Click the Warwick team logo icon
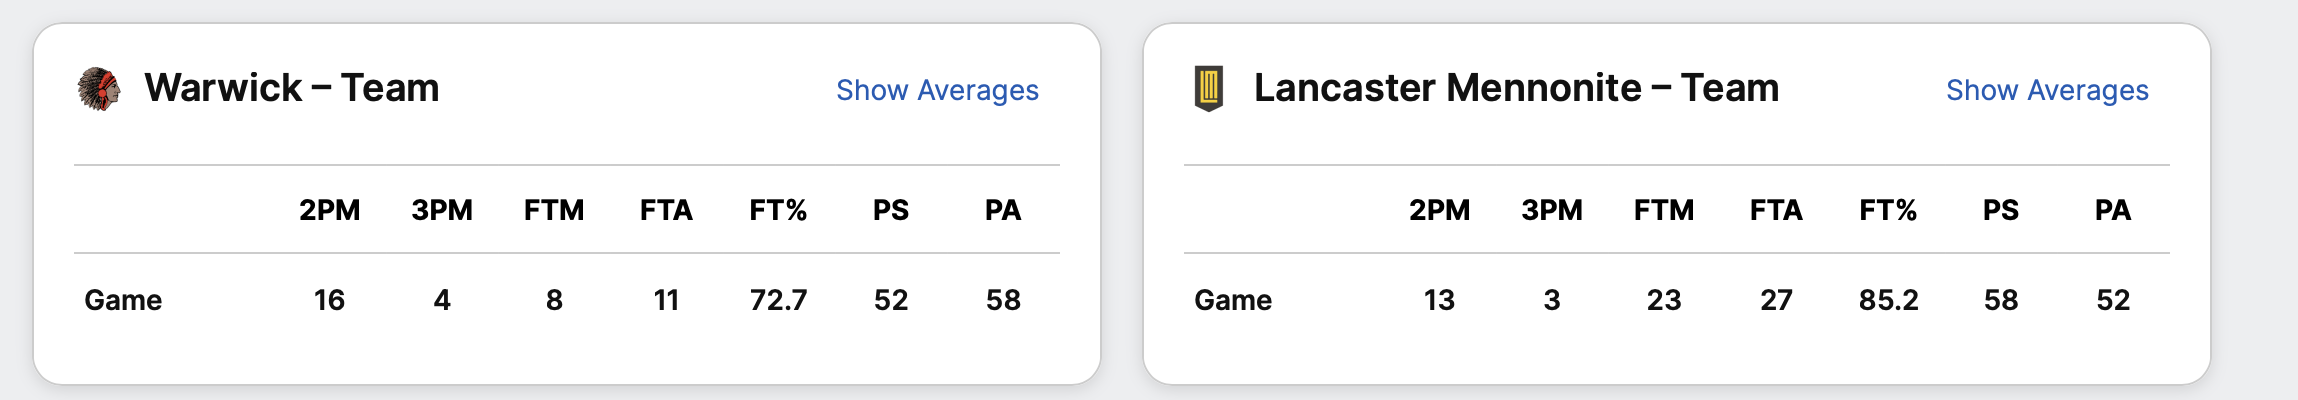 99,89
